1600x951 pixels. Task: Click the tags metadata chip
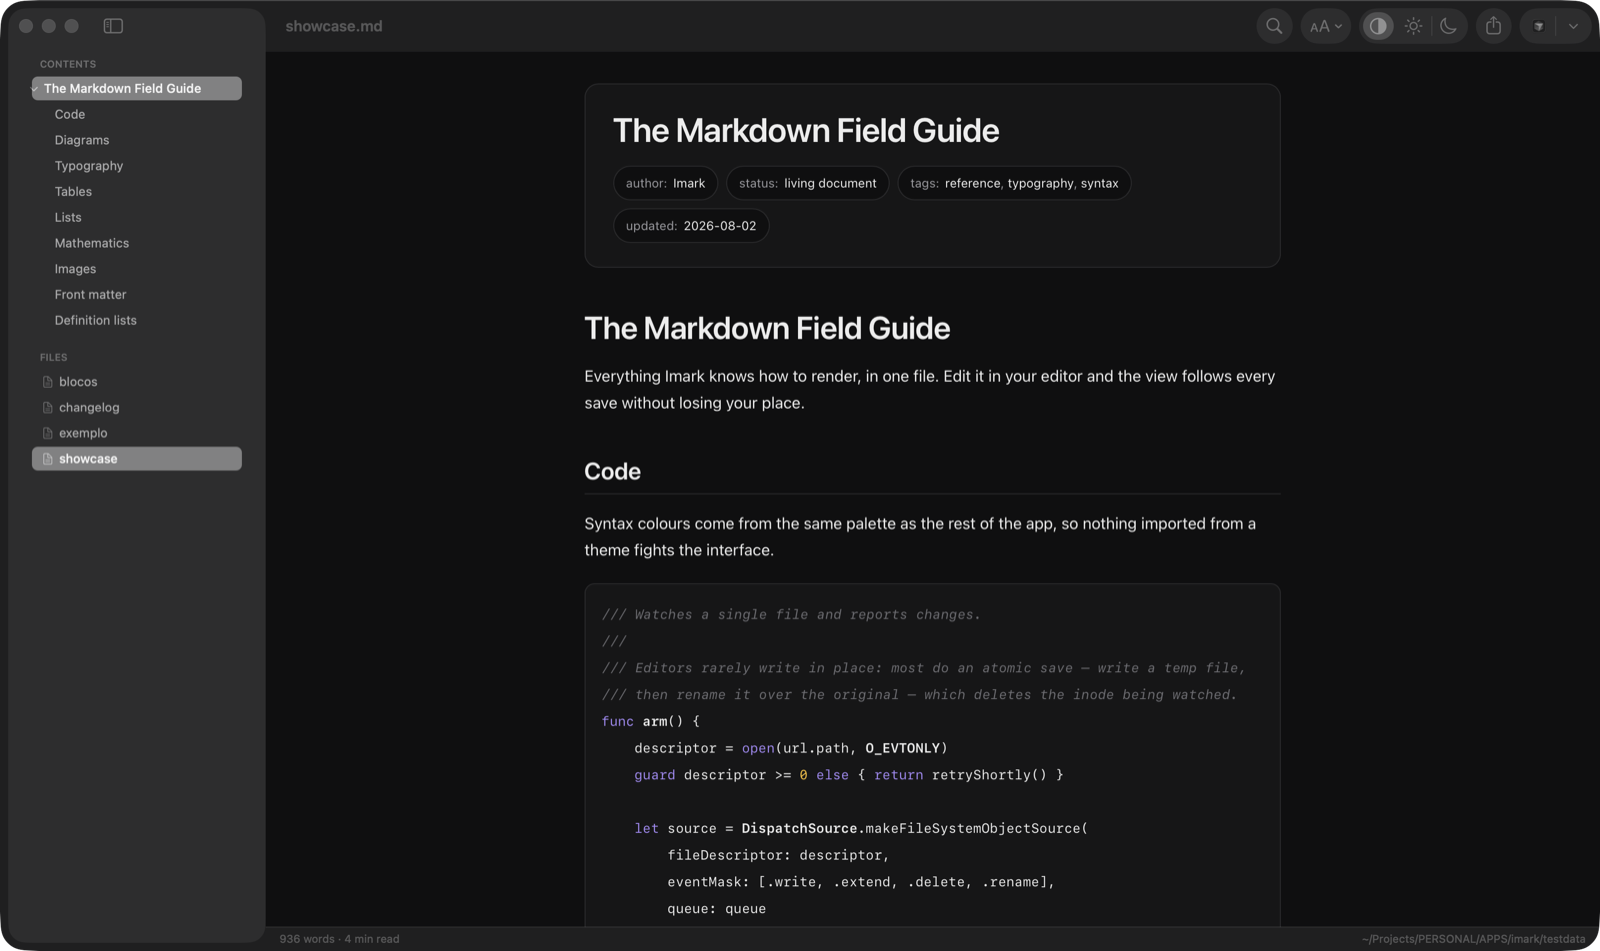[x=1014, y=183]
